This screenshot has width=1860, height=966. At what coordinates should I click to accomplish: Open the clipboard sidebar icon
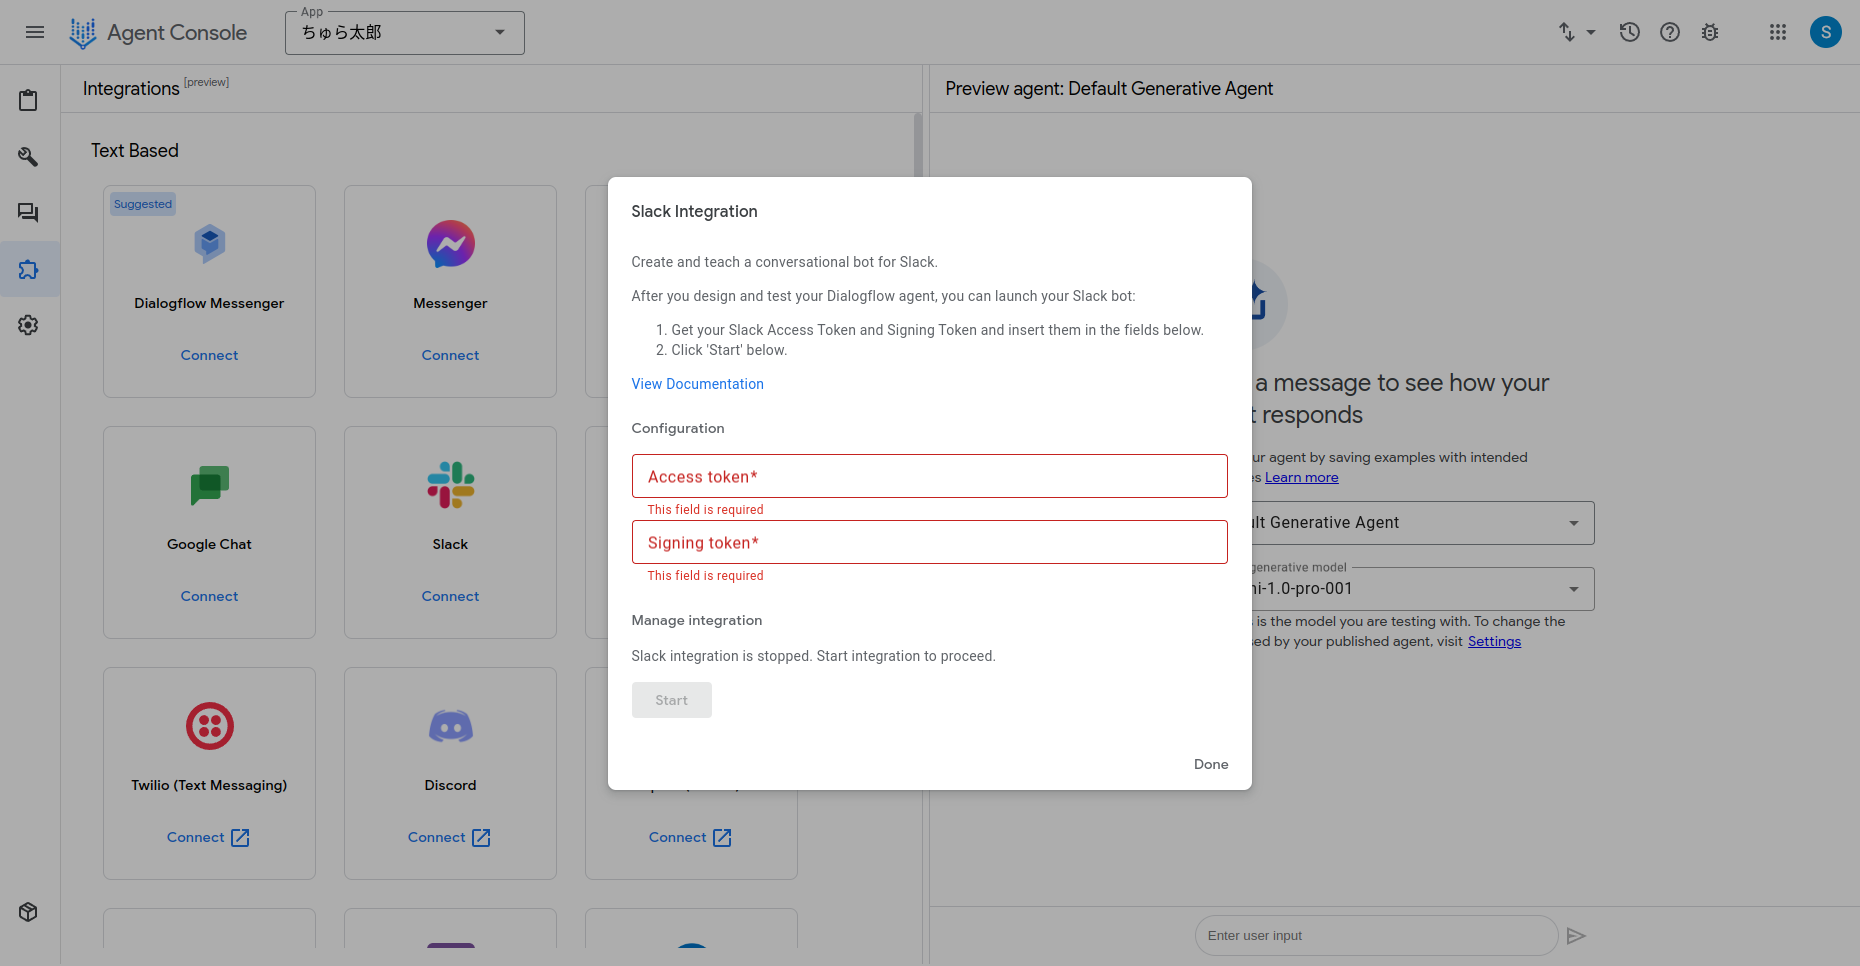tap(28, 100)
